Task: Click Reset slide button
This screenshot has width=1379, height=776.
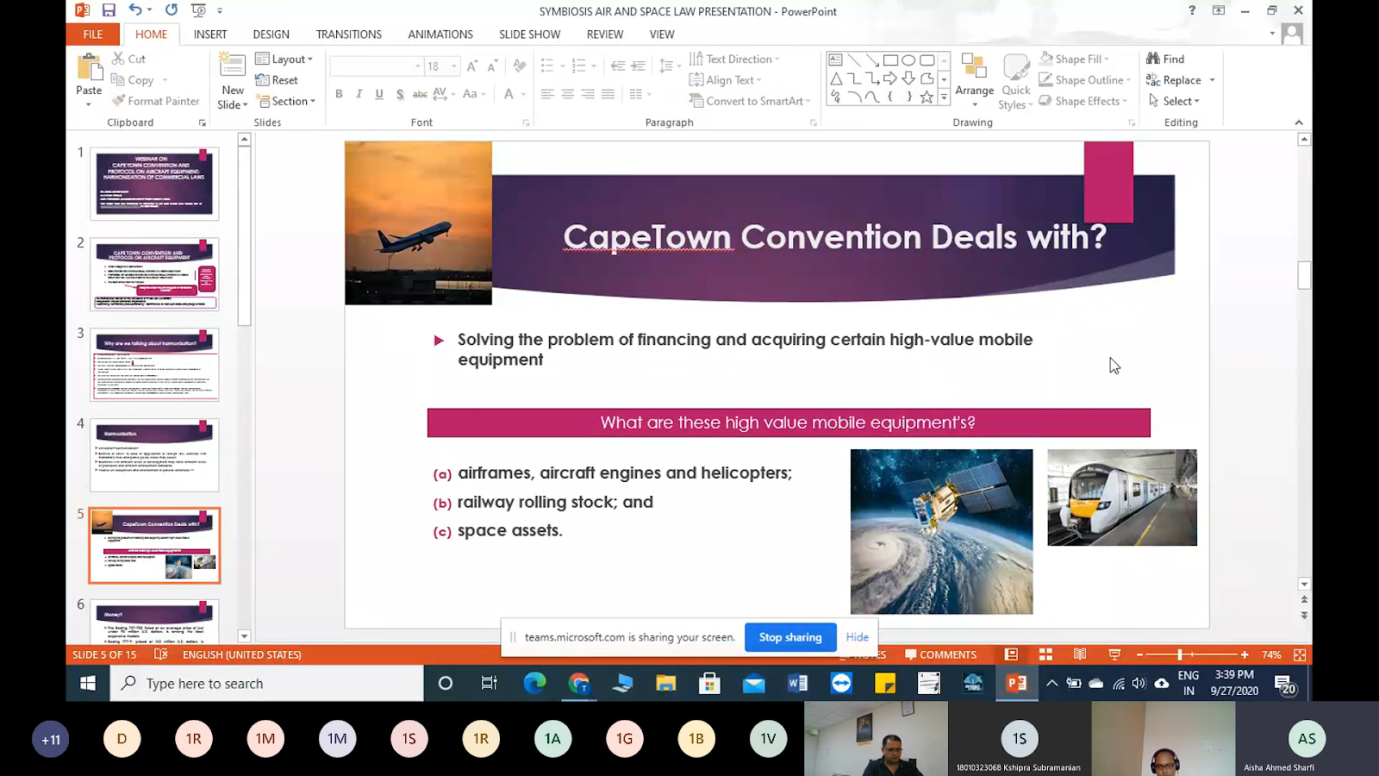Action: coord(277,80)
